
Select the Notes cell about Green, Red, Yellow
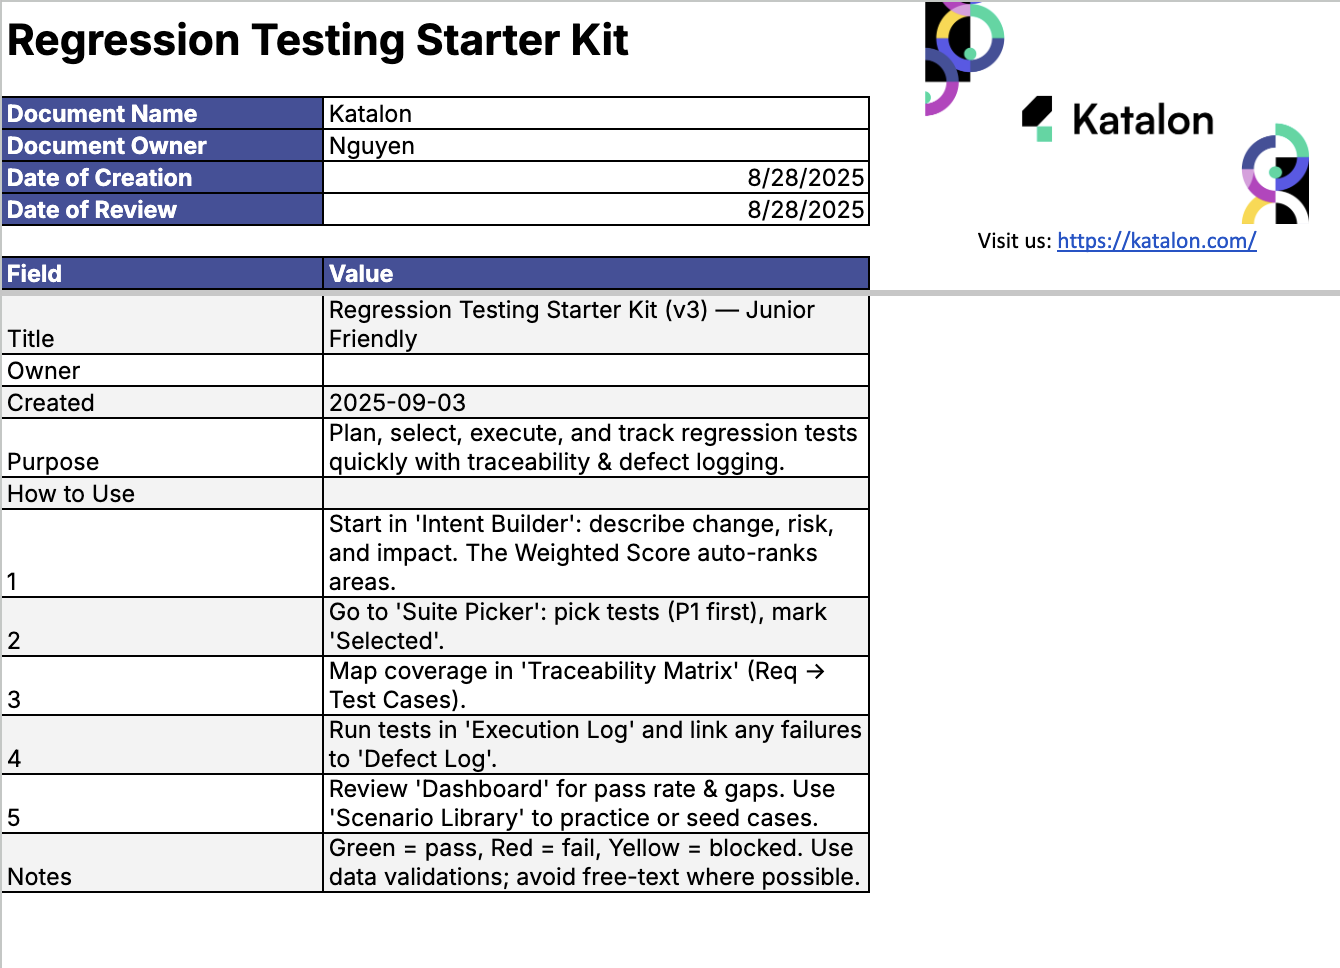595,862
